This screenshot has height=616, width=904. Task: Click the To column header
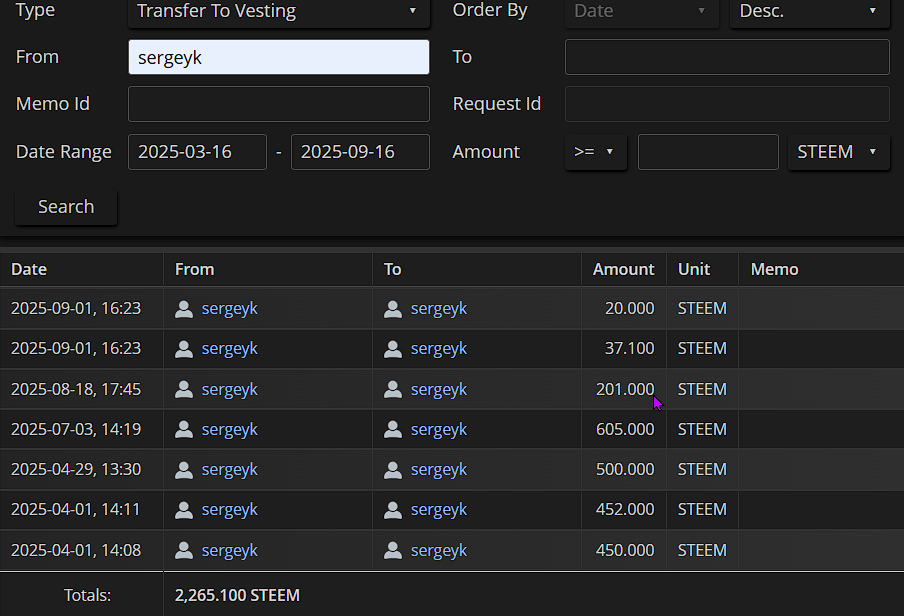click(393, 269)
